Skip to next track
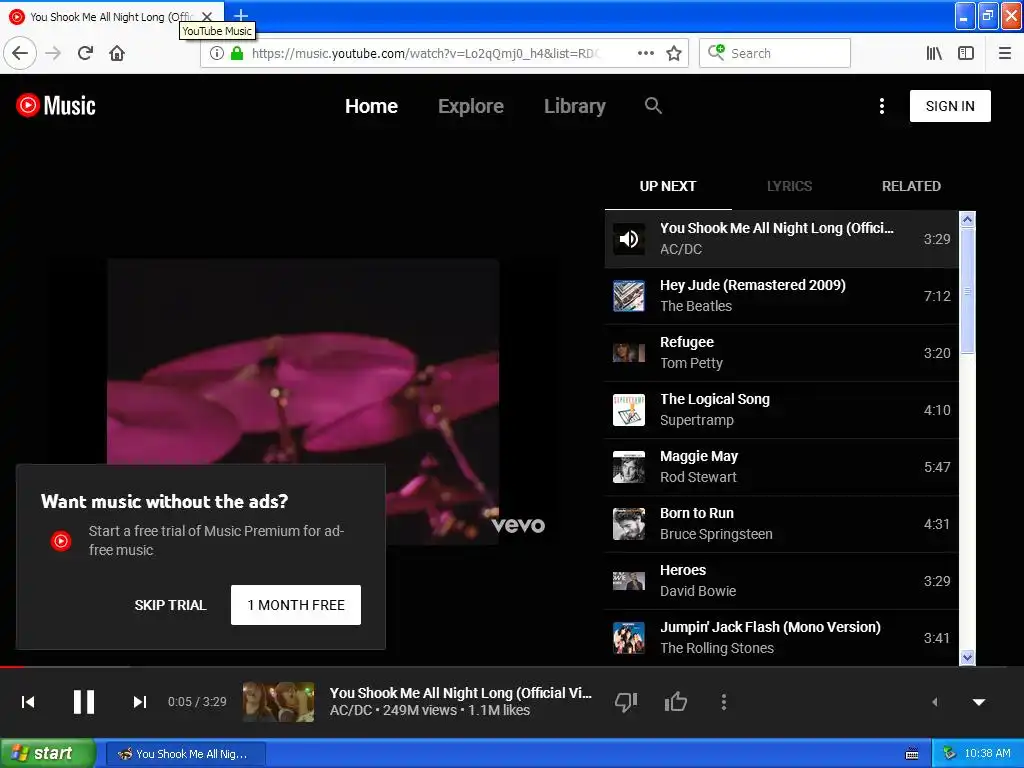1024x768 pixels. [x=139, y=701]
